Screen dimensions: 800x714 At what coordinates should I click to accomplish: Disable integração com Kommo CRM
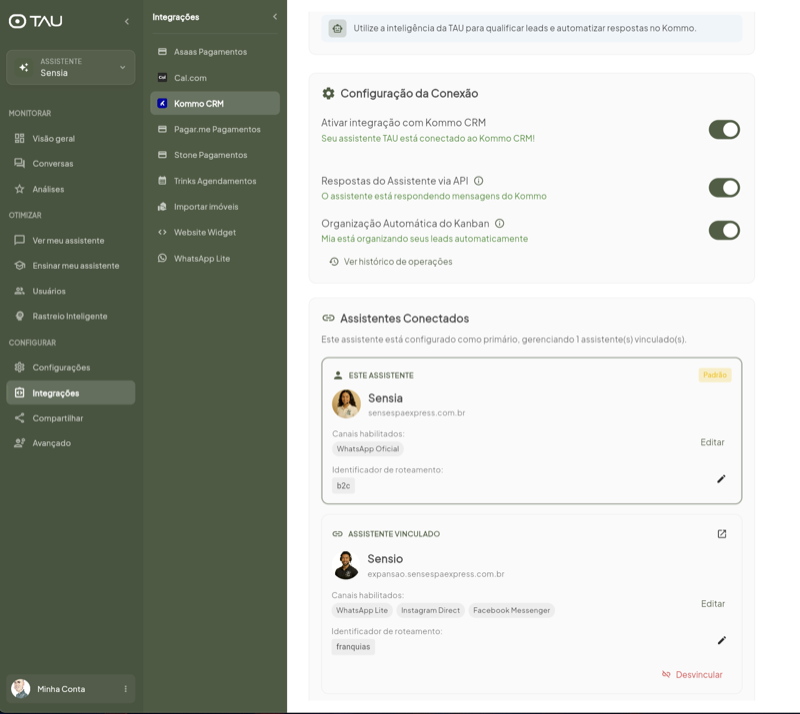point(724,129)
